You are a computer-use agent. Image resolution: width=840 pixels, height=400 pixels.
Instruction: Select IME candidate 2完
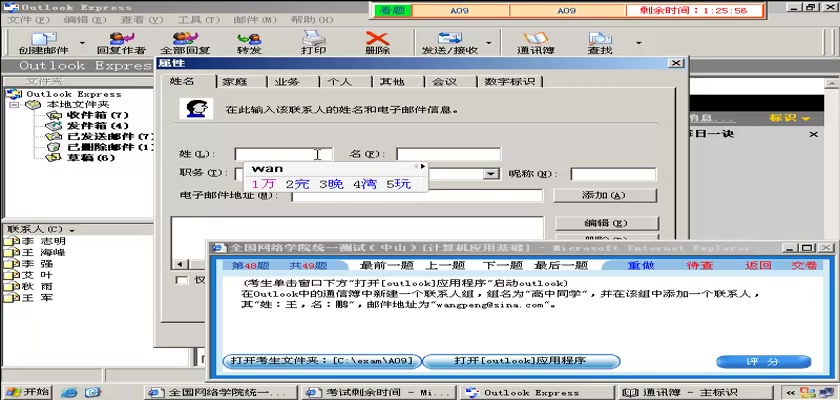[297, 184]
